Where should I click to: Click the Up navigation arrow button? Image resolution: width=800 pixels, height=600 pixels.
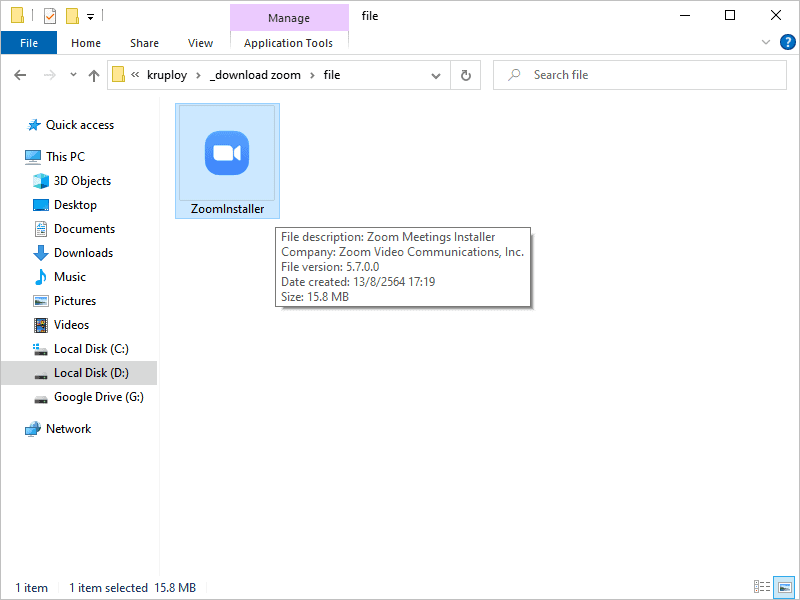[93, 74]
